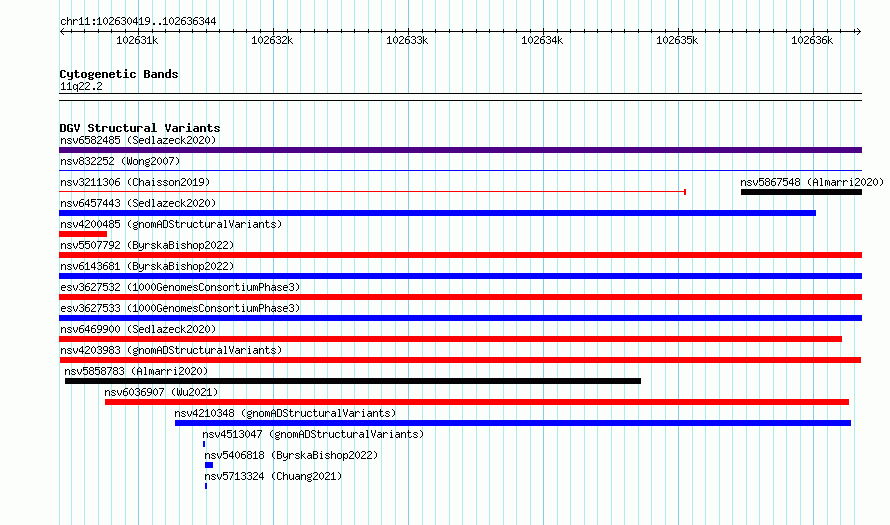
Task: Open the nsv4200485 (gnomADStructuralVariants) label
Action: tap(171, 224)
